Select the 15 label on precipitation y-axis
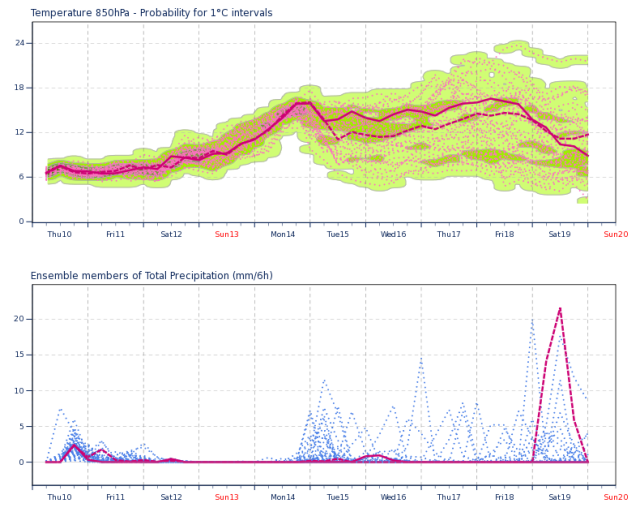The width and height of the screenshot is (640, 512). click(x=20, y=355)
